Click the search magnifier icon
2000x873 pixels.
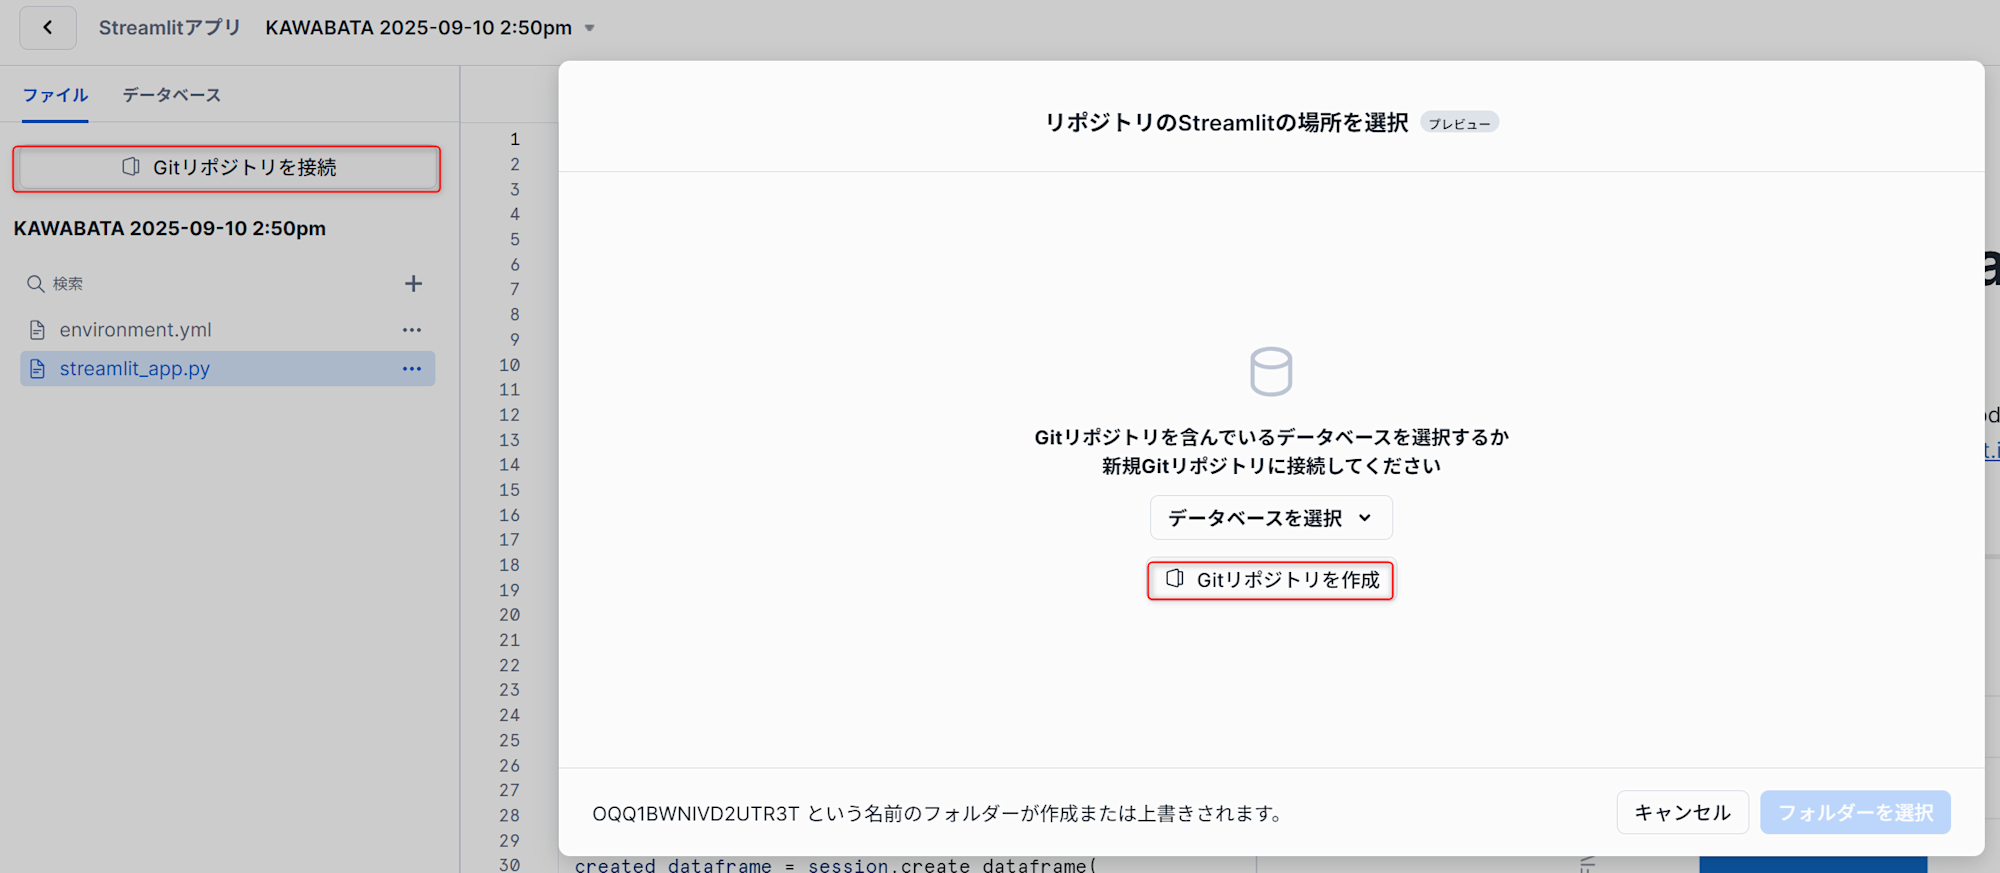coord(35,284)
